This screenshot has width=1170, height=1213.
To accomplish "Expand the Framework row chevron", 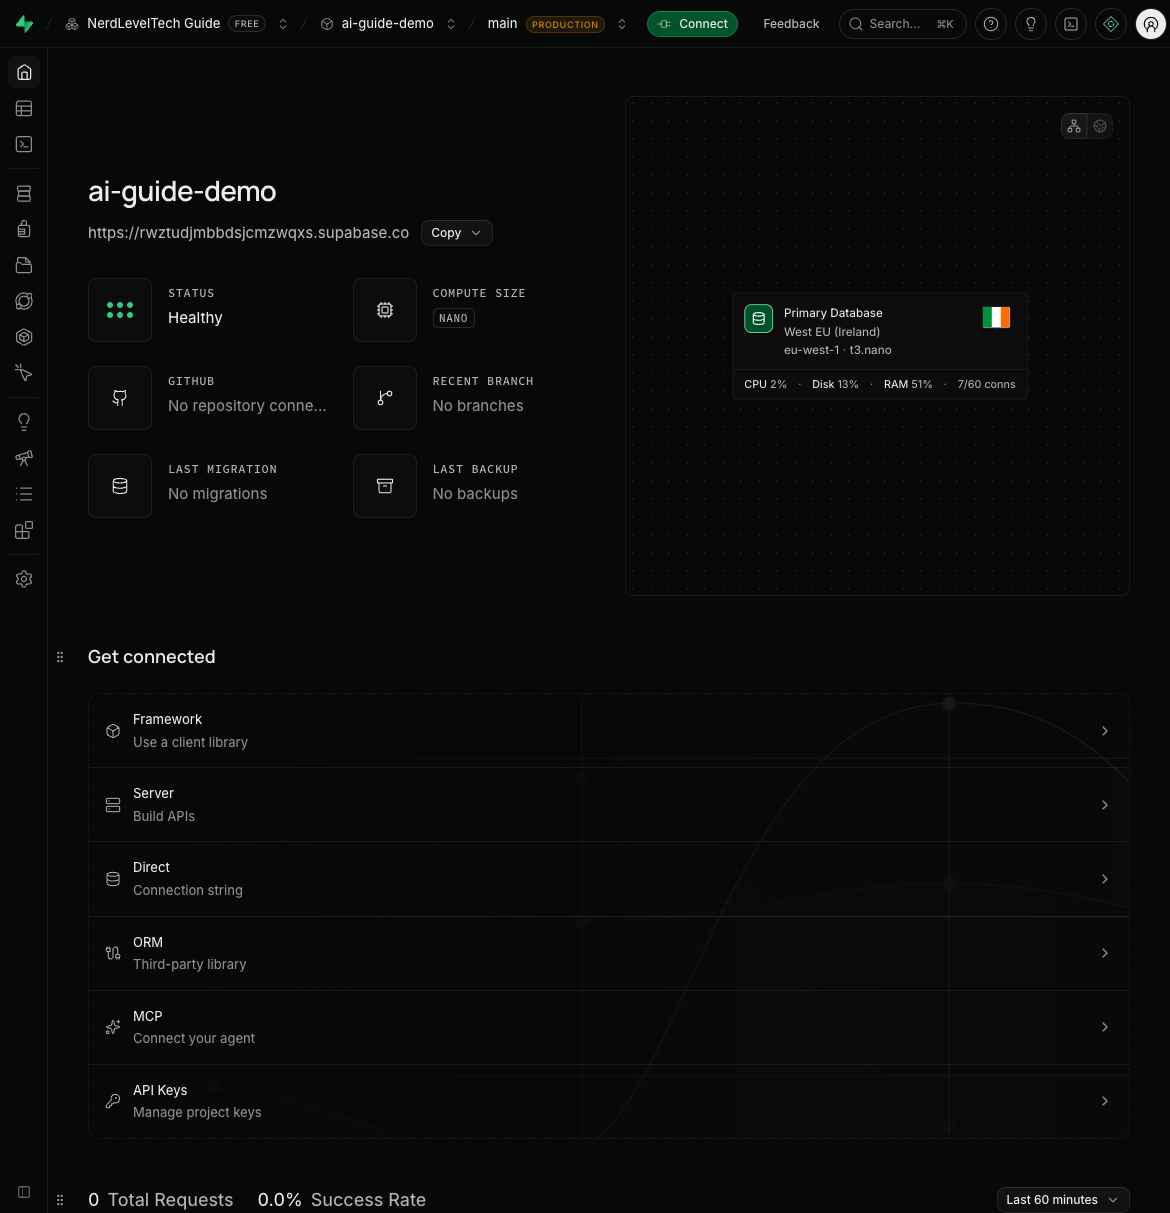I will 1105,731.
